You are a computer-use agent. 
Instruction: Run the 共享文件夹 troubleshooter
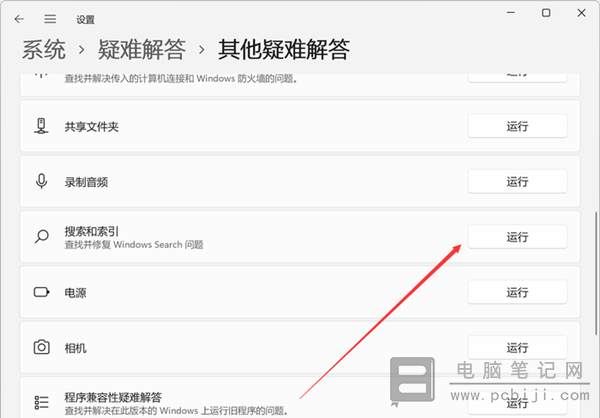(x=517, y=126)
